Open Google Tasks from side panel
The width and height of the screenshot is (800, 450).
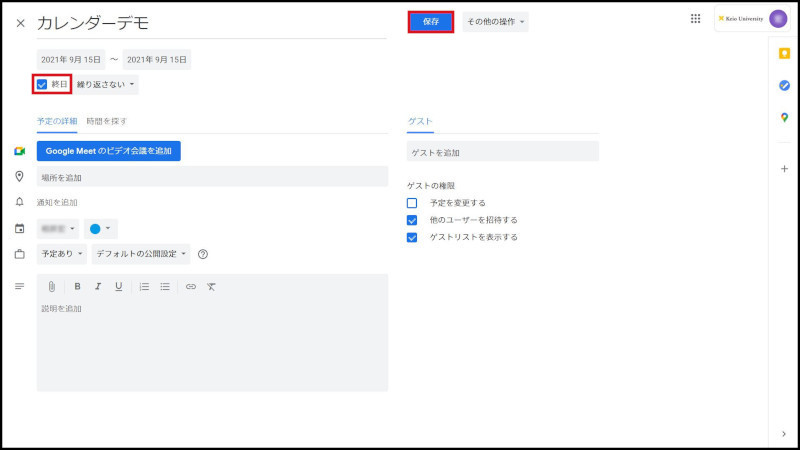coord(784,86)
